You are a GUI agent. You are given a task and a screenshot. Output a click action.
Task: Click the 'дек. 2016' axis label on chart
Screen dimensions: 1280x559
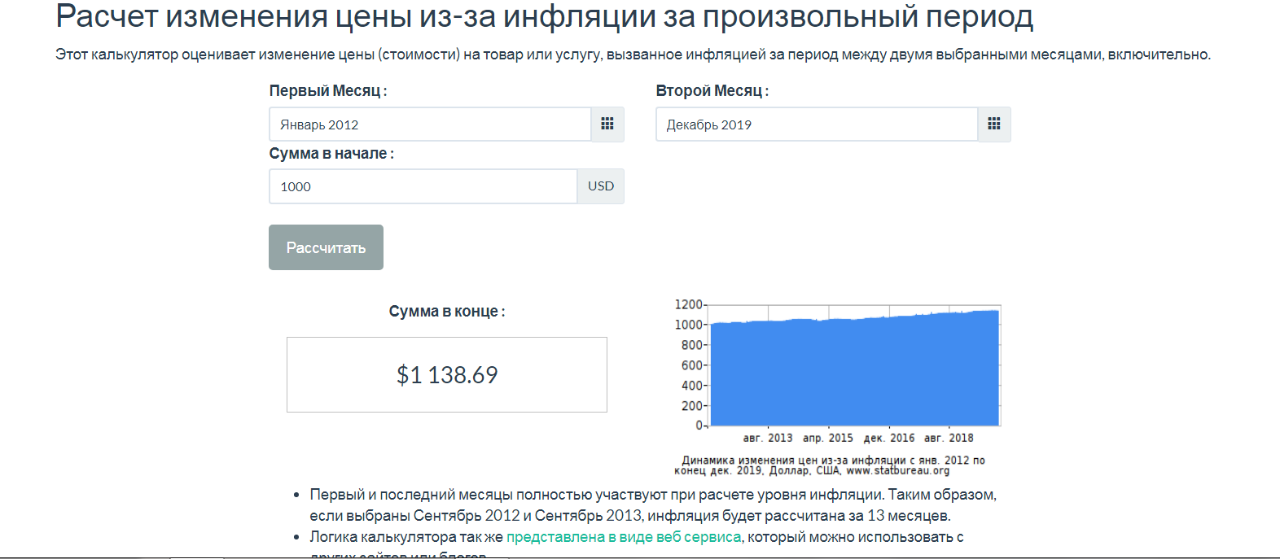click(x=889, y=438)
